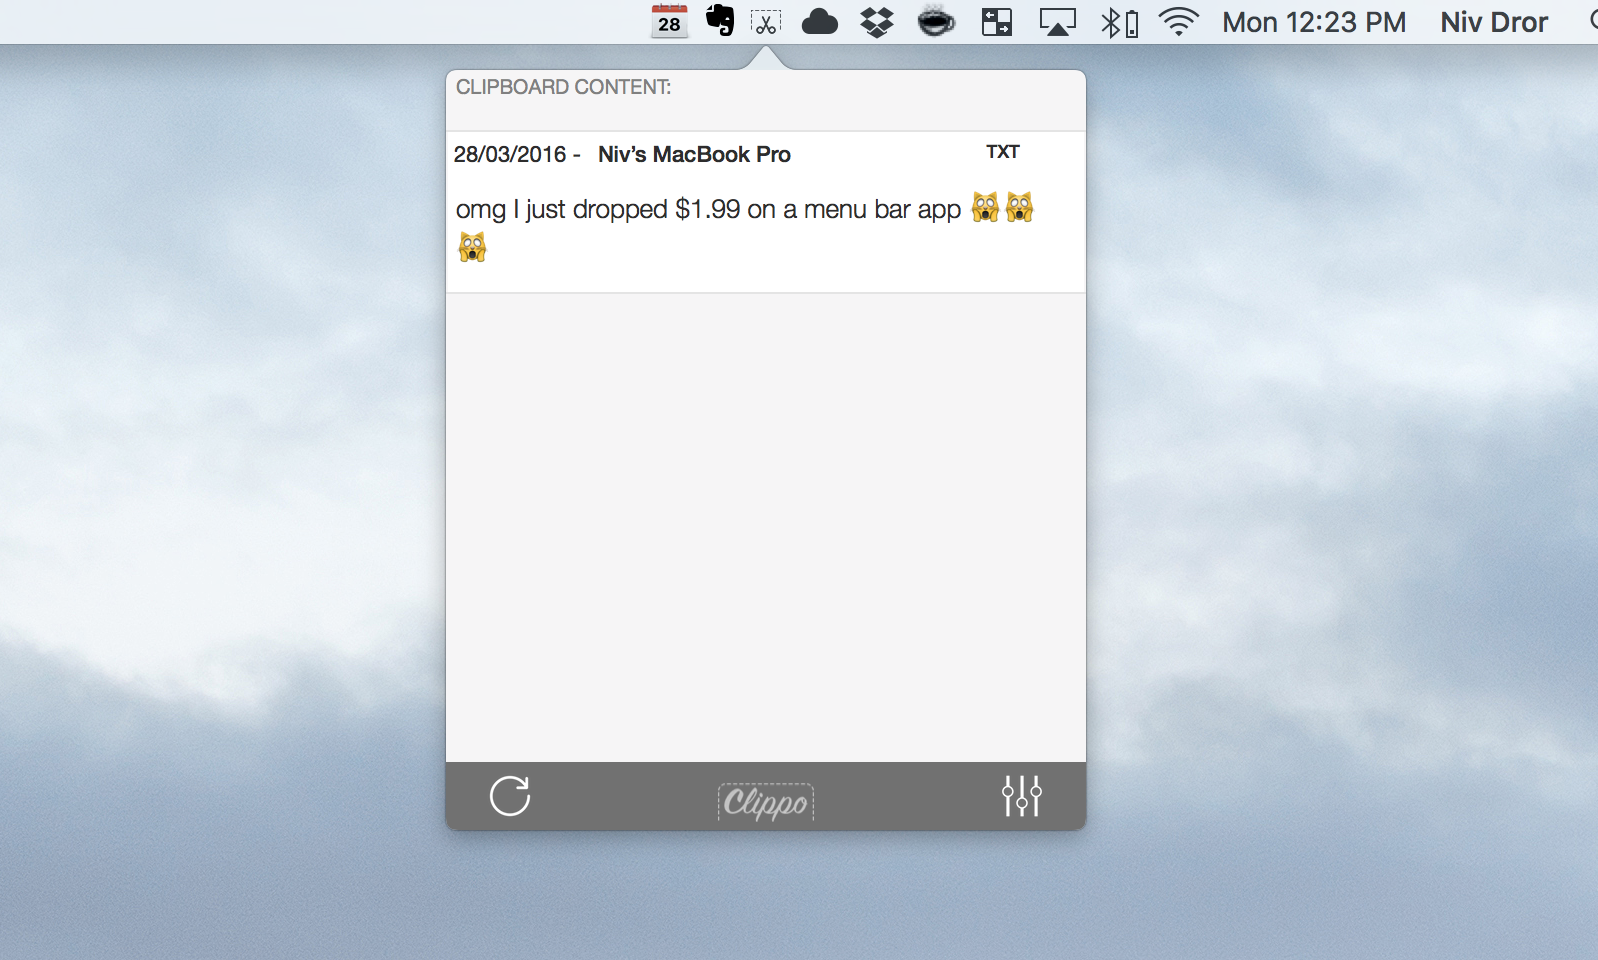The image size is (1598, 960).
Task: Open the Niv Dror user menu
Action: pyautogui.click(x=1494, y=22)
